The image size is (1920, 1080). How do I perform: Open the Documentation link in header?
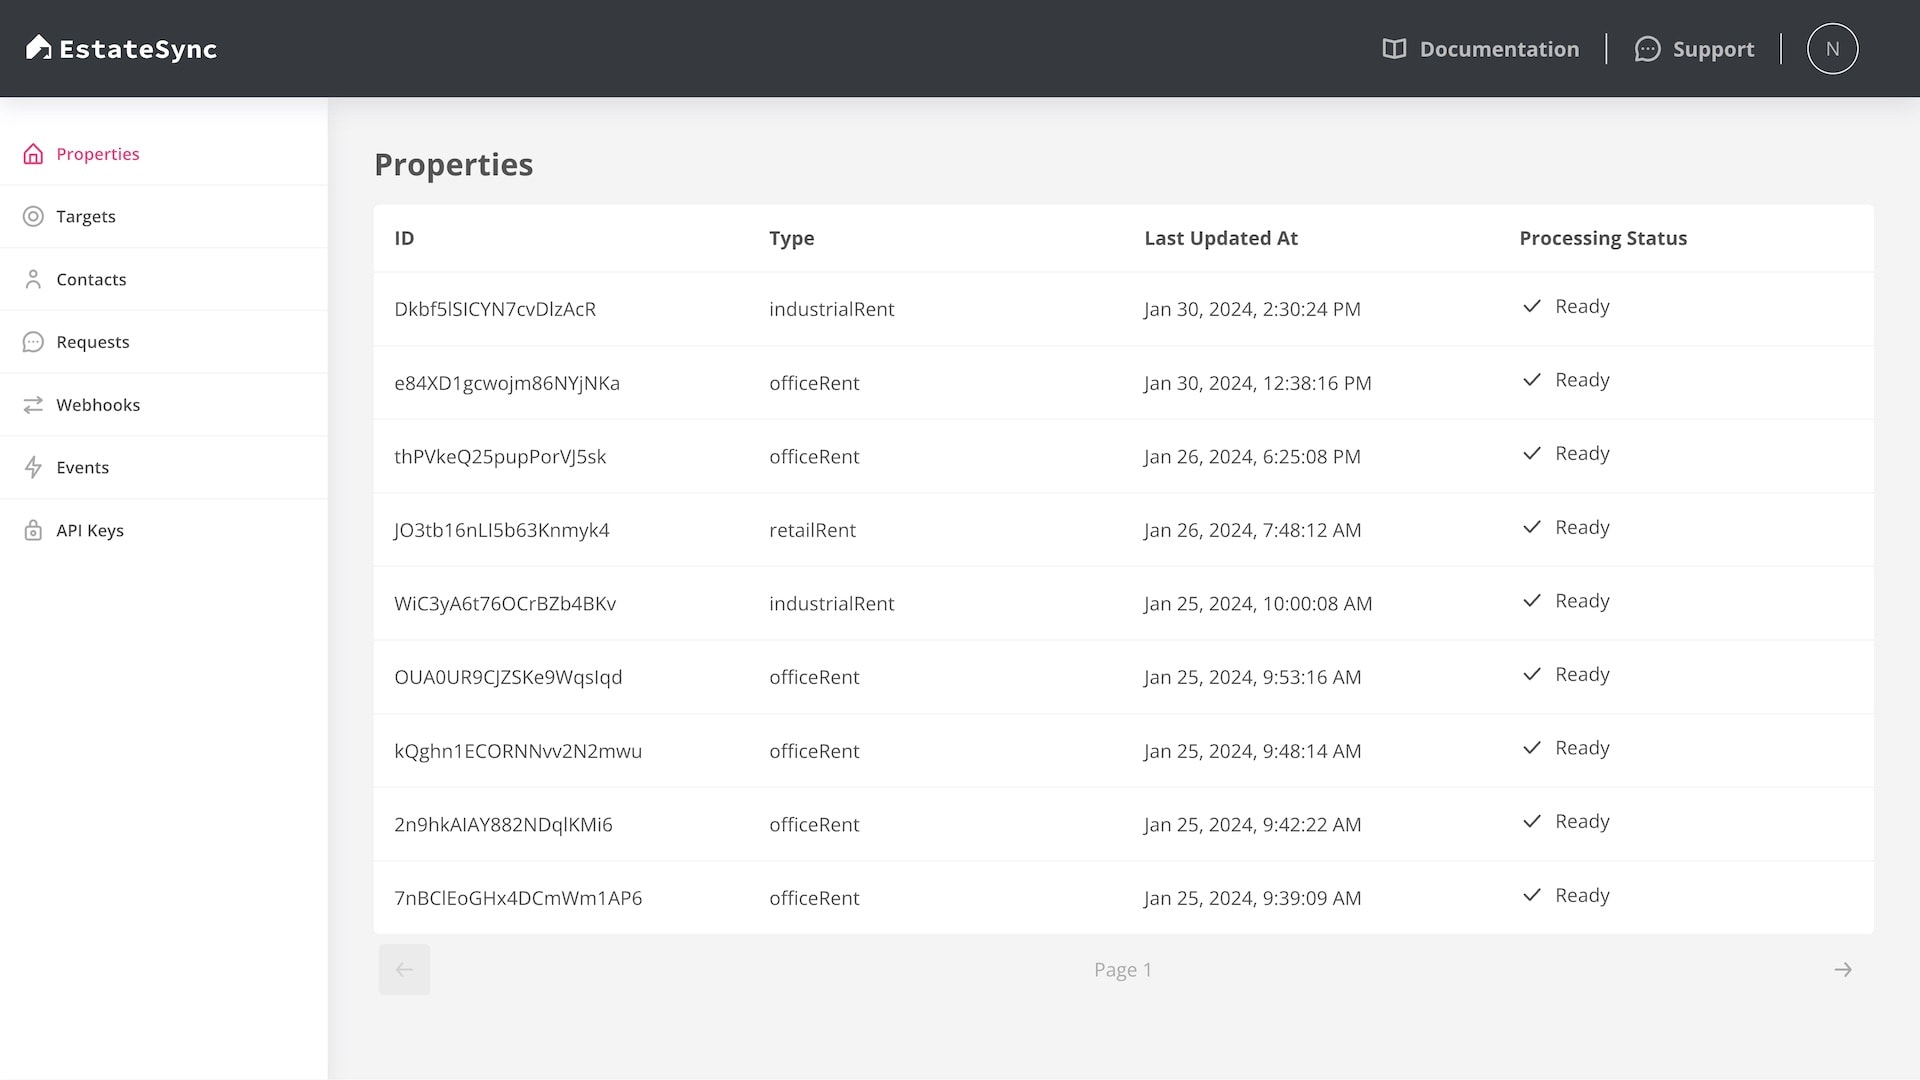pos(1499,49)
